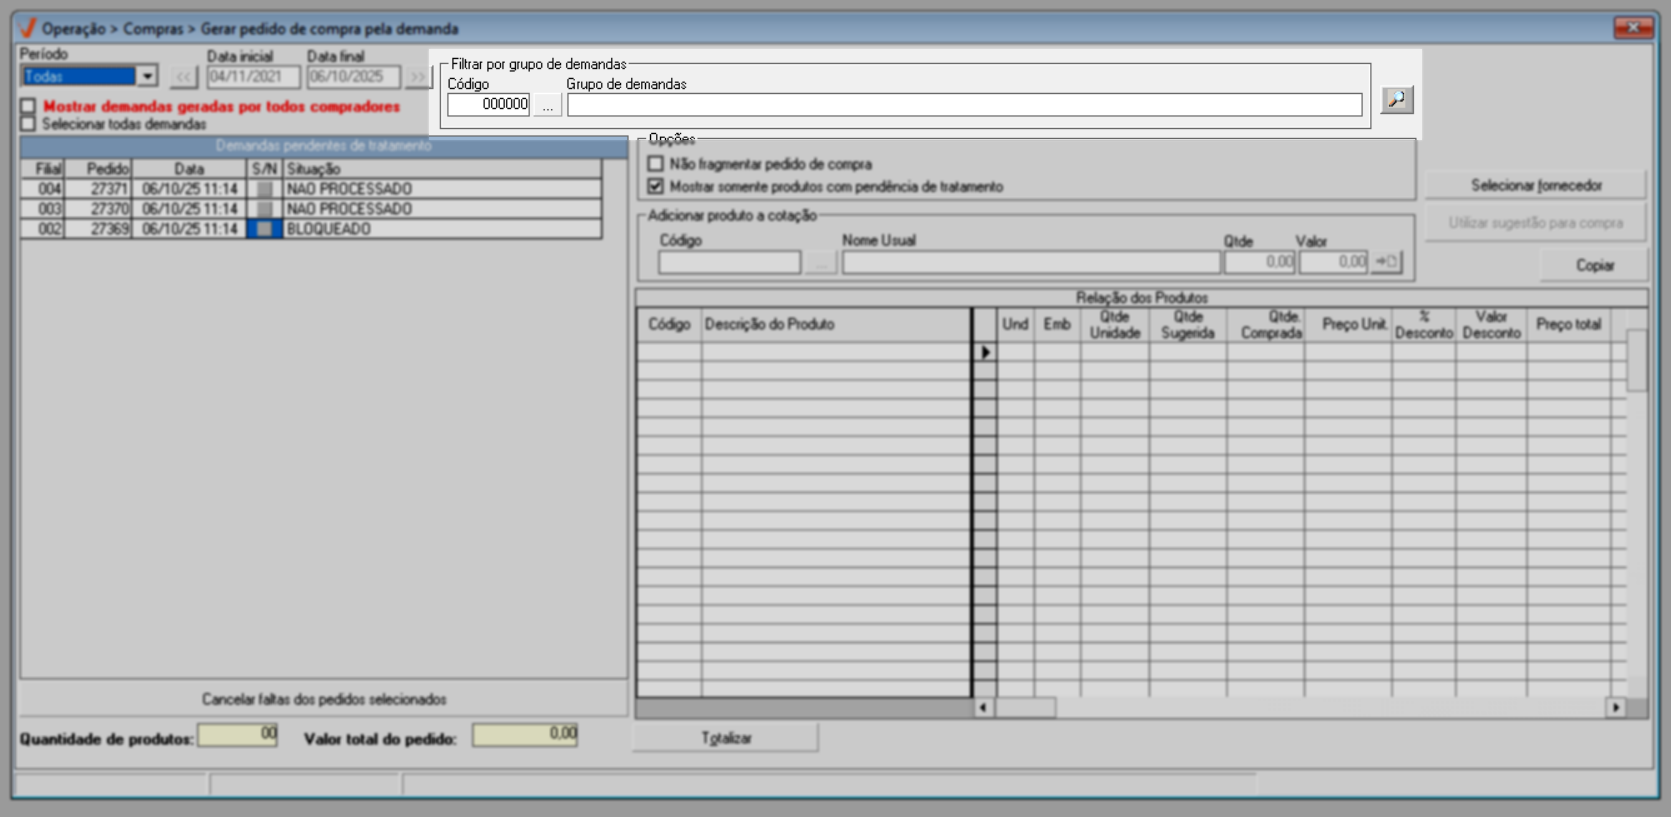Click the Selecionar fornecedor button
1671x817 pixels.
1535,185
